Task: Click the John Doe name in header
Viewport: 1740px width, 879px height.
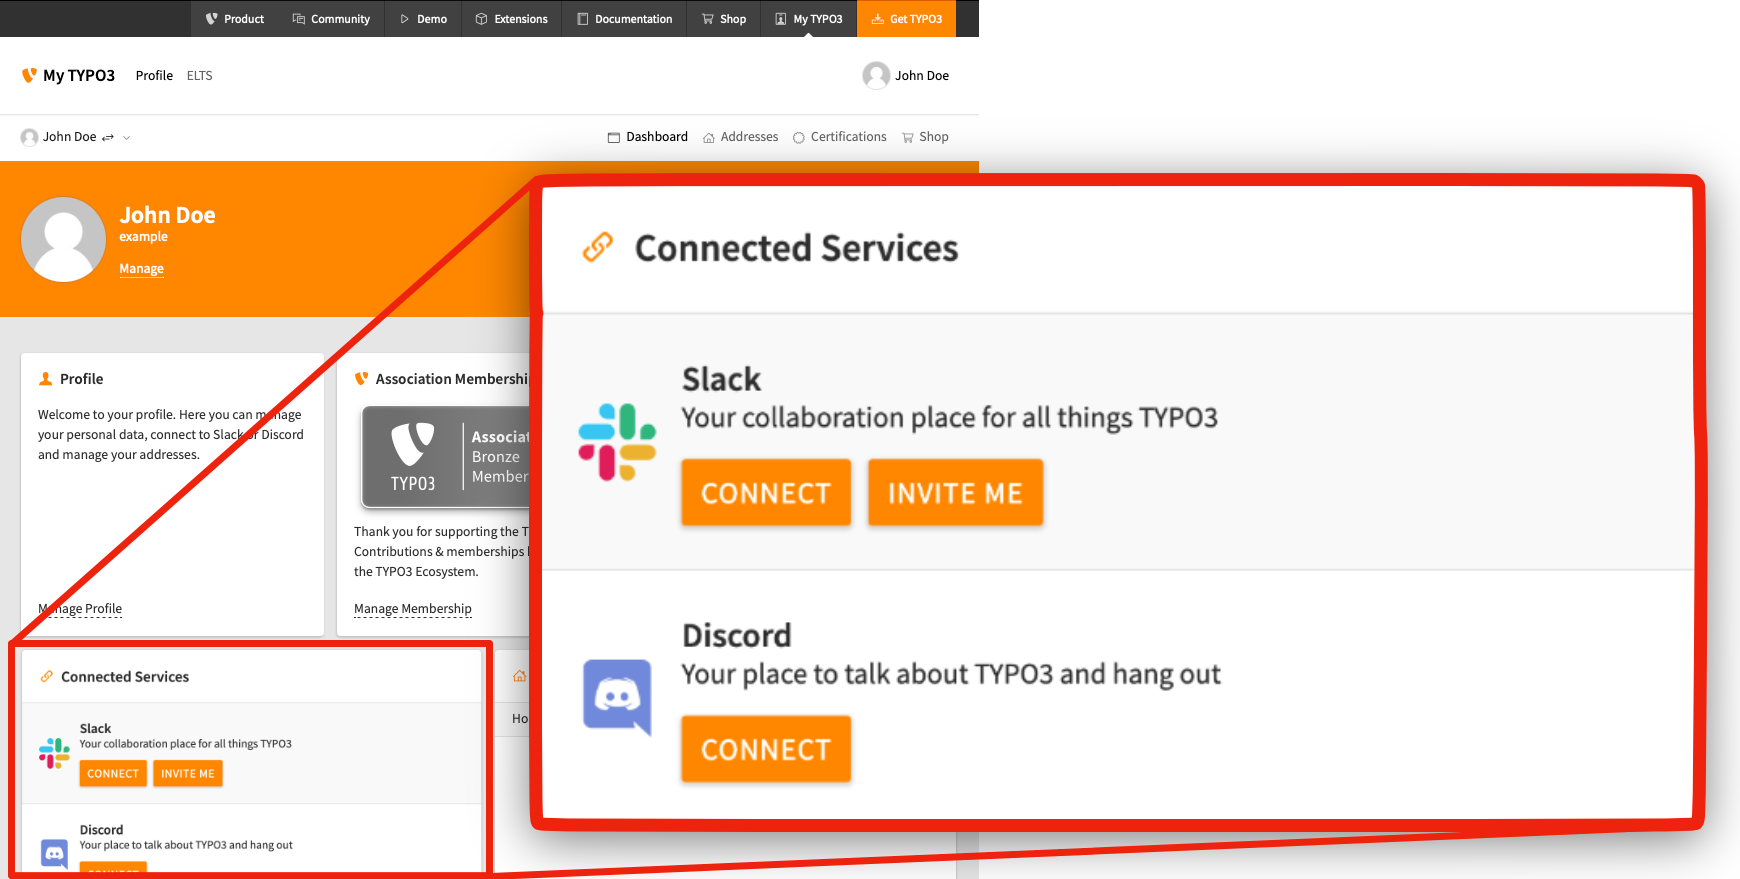Action: (x=922, y=75)
